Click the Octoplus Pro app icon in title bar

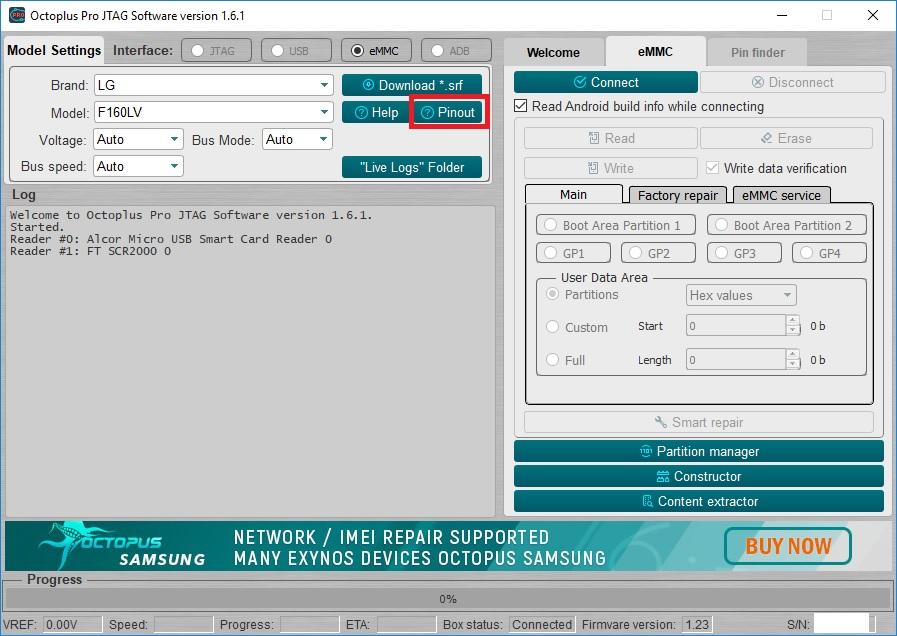[x=17, y=15]
